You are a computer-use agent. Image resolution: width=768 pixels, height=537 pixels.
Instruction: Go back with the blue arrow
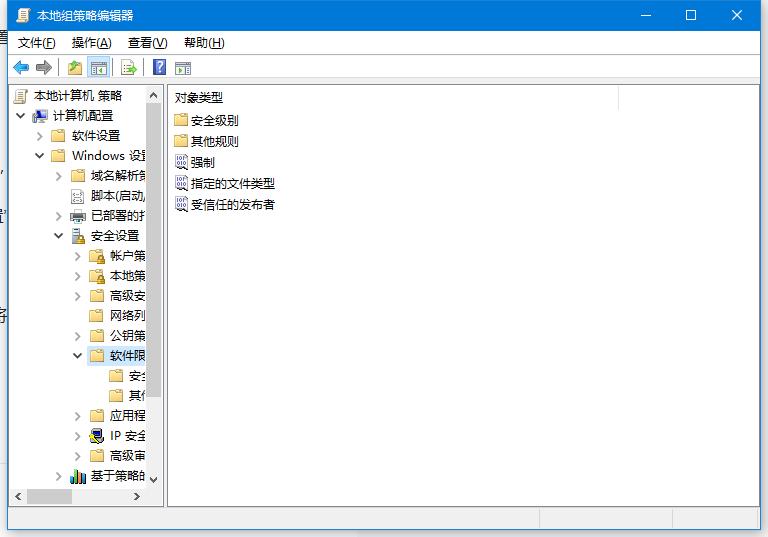pyautogui.click(x=21, y=67)
